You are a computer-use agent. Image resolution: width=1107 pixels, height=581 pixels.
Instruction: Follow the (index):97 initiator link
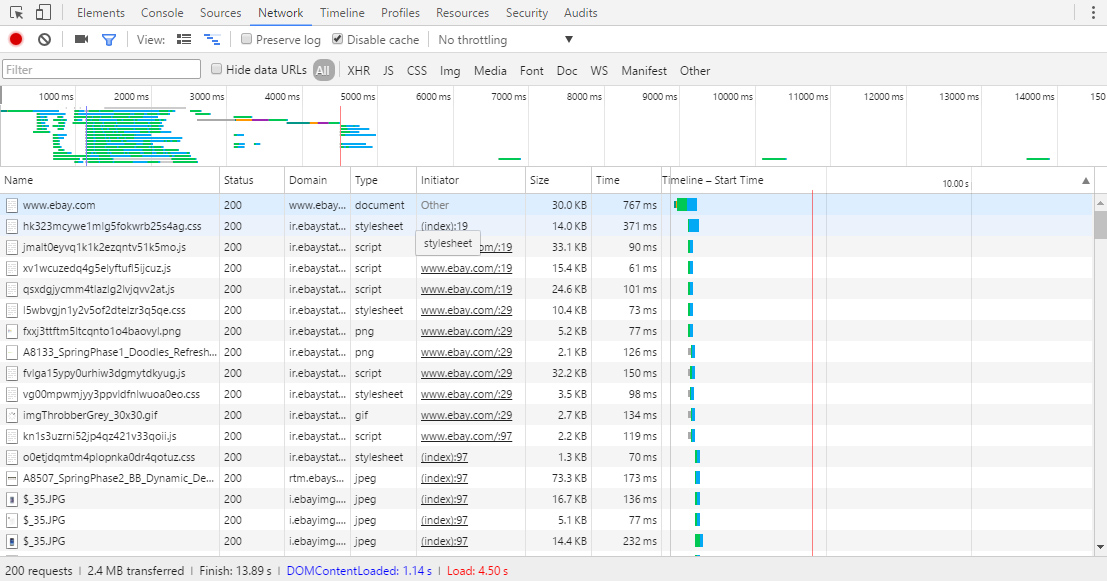(x=444, y=457)
